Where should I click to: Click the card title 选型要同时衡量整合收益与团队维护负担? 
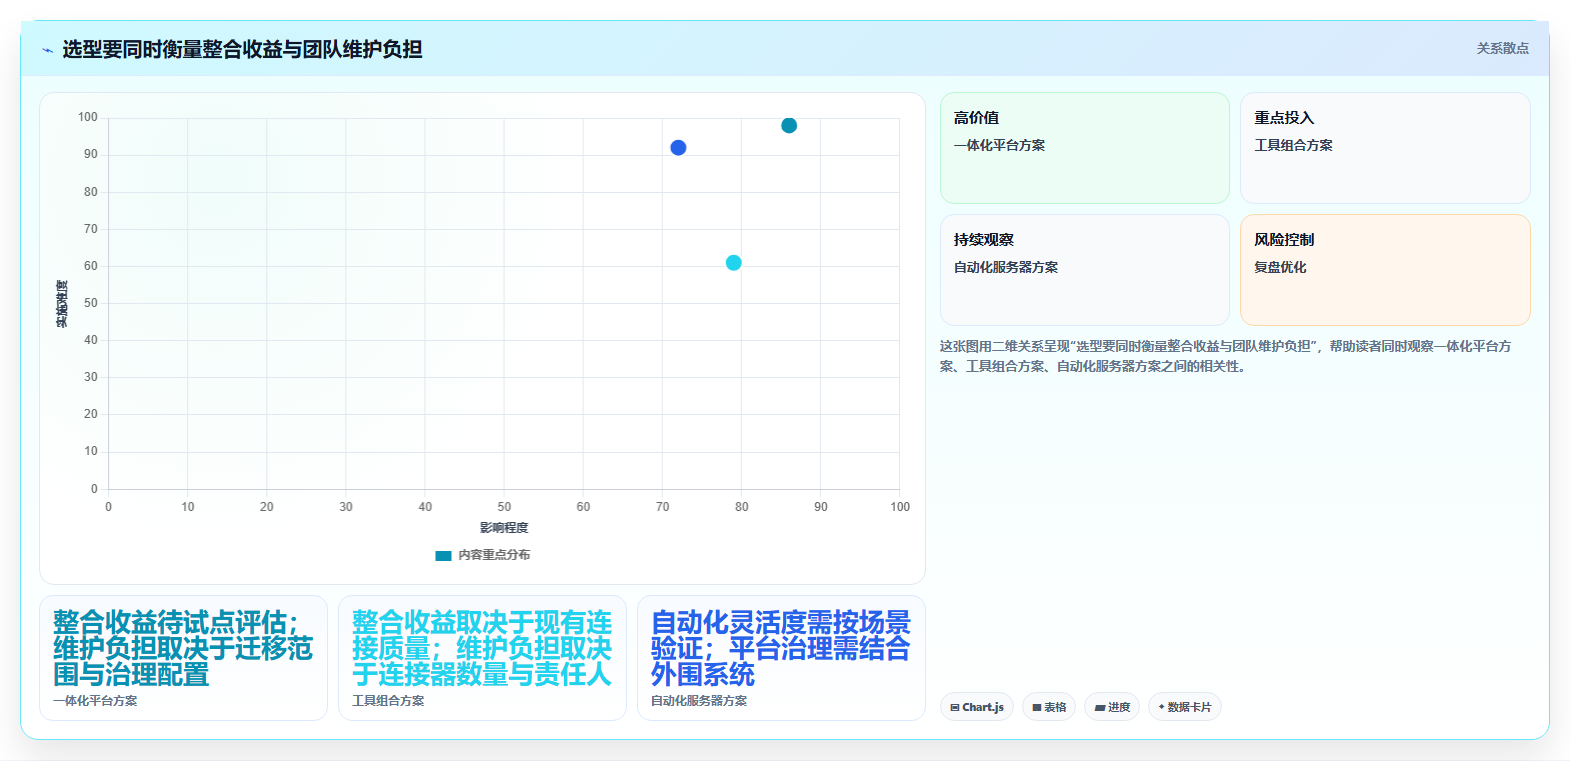[242, 49]
